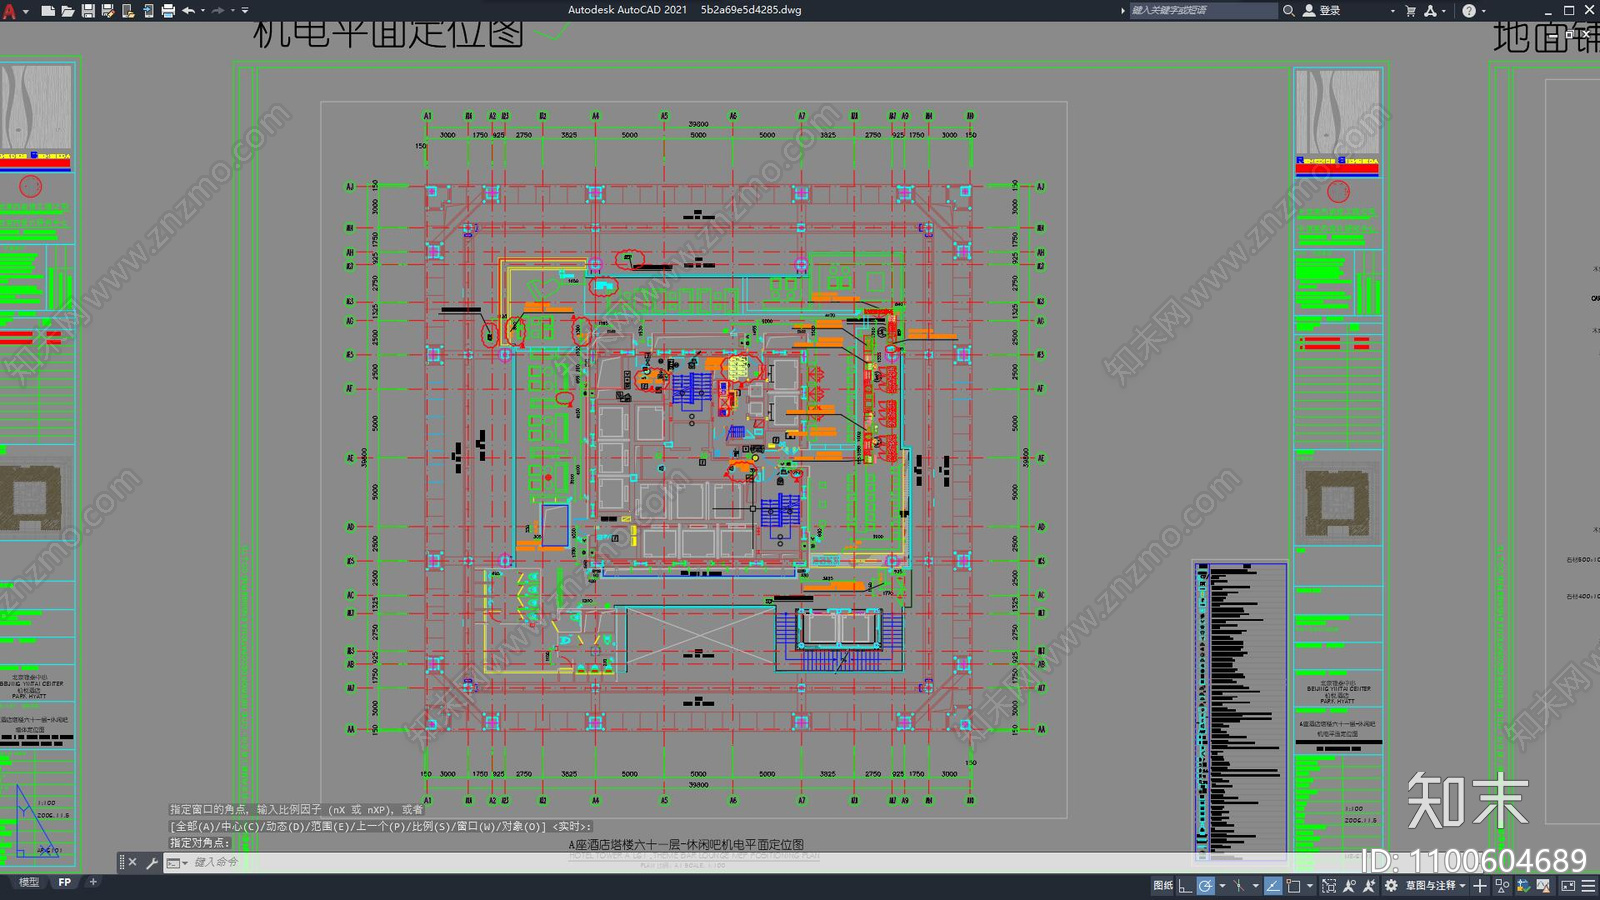Click the Plot printer icon

pyautogui.click(x=168, y=10)
